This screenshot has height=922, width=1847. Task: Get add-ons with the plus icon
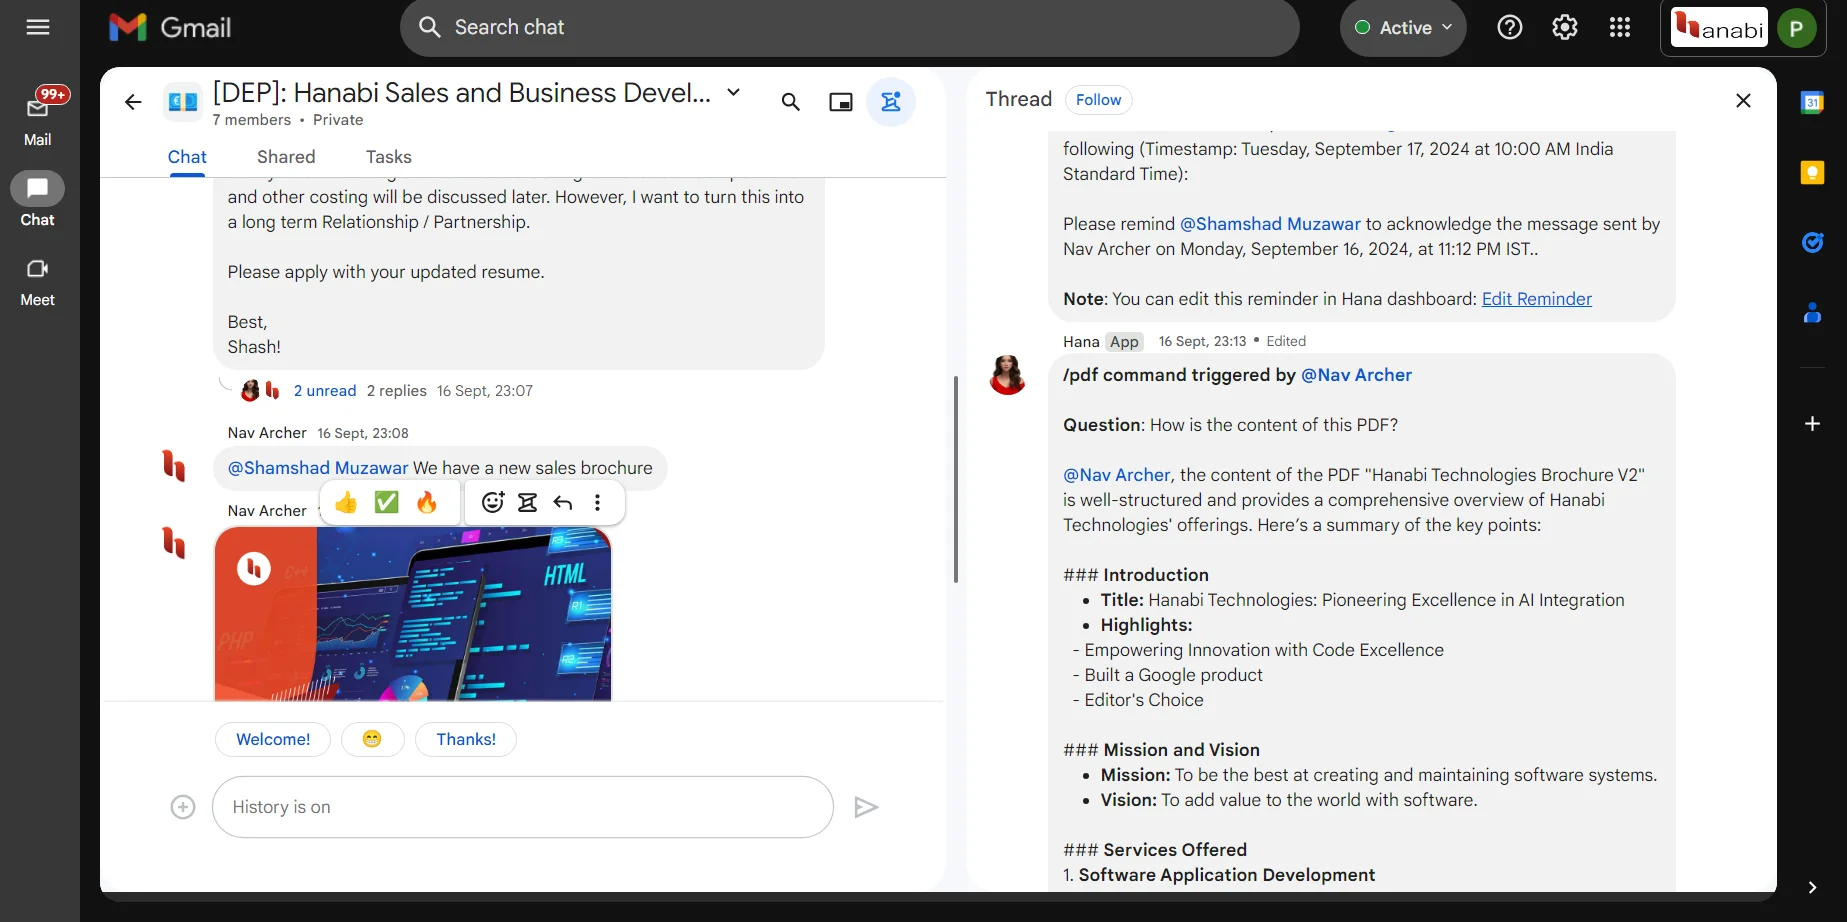(x=1812, y=424)
